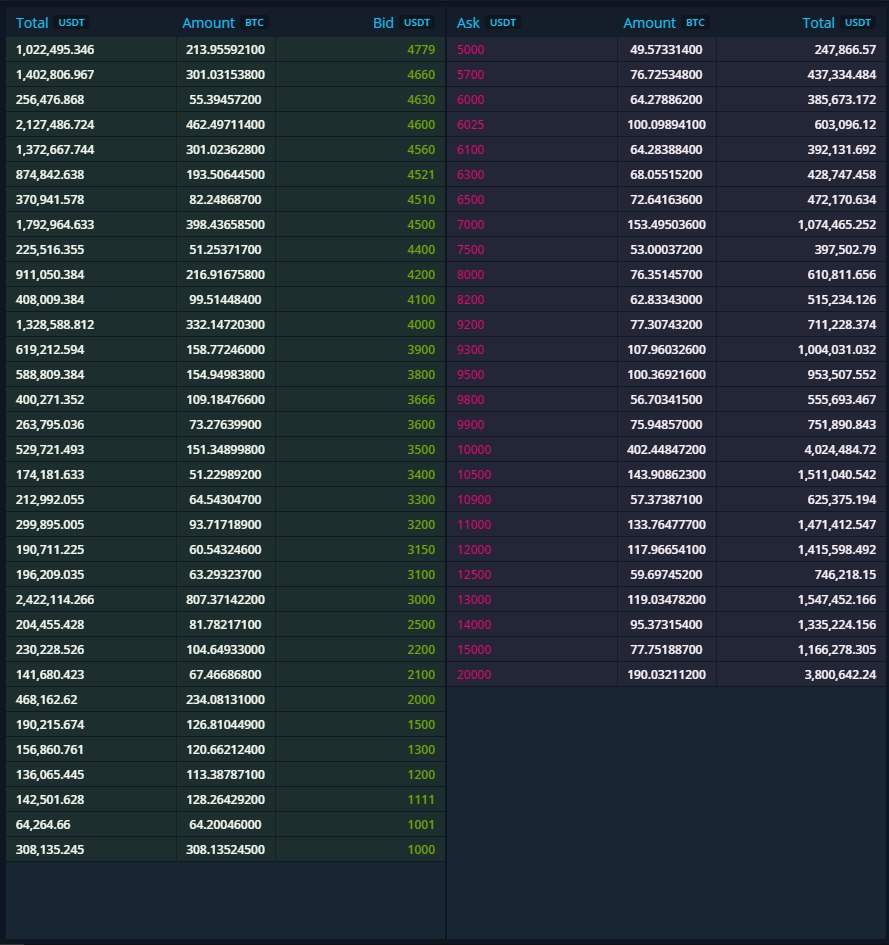Select ask price 20000

474,674
